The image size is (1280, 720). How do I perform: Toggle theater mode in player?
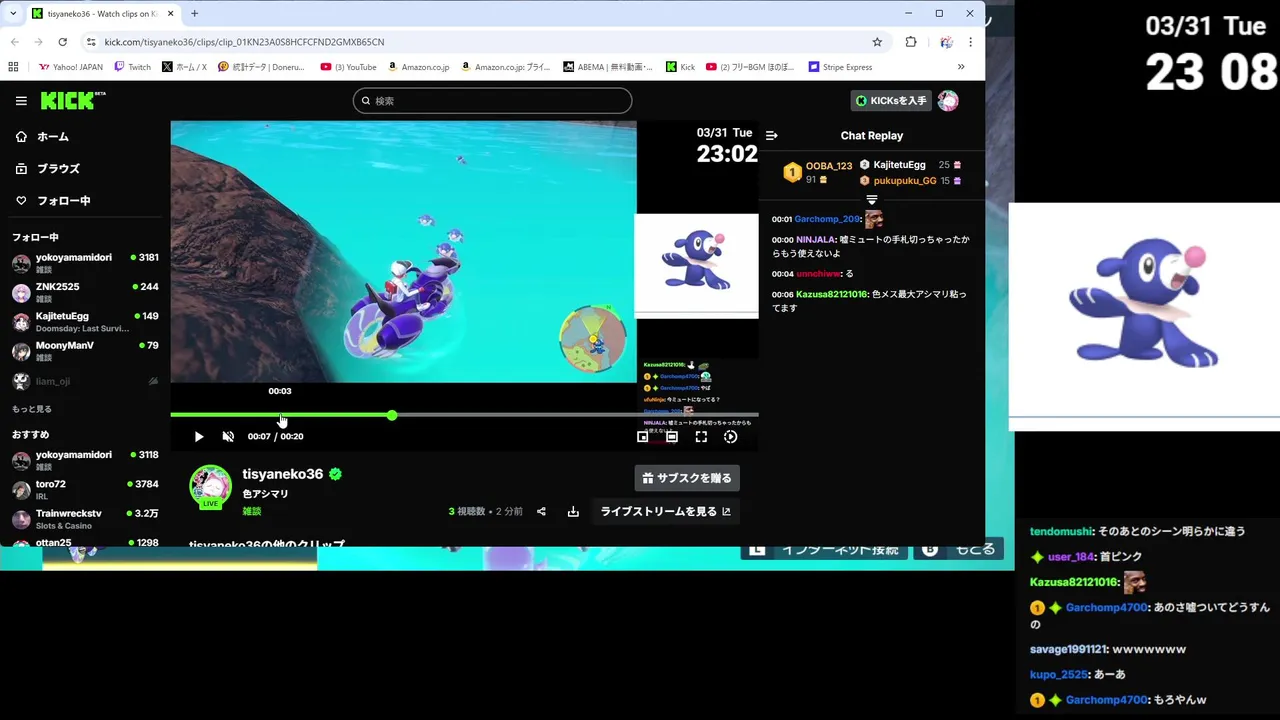click(x=672, y=437)
